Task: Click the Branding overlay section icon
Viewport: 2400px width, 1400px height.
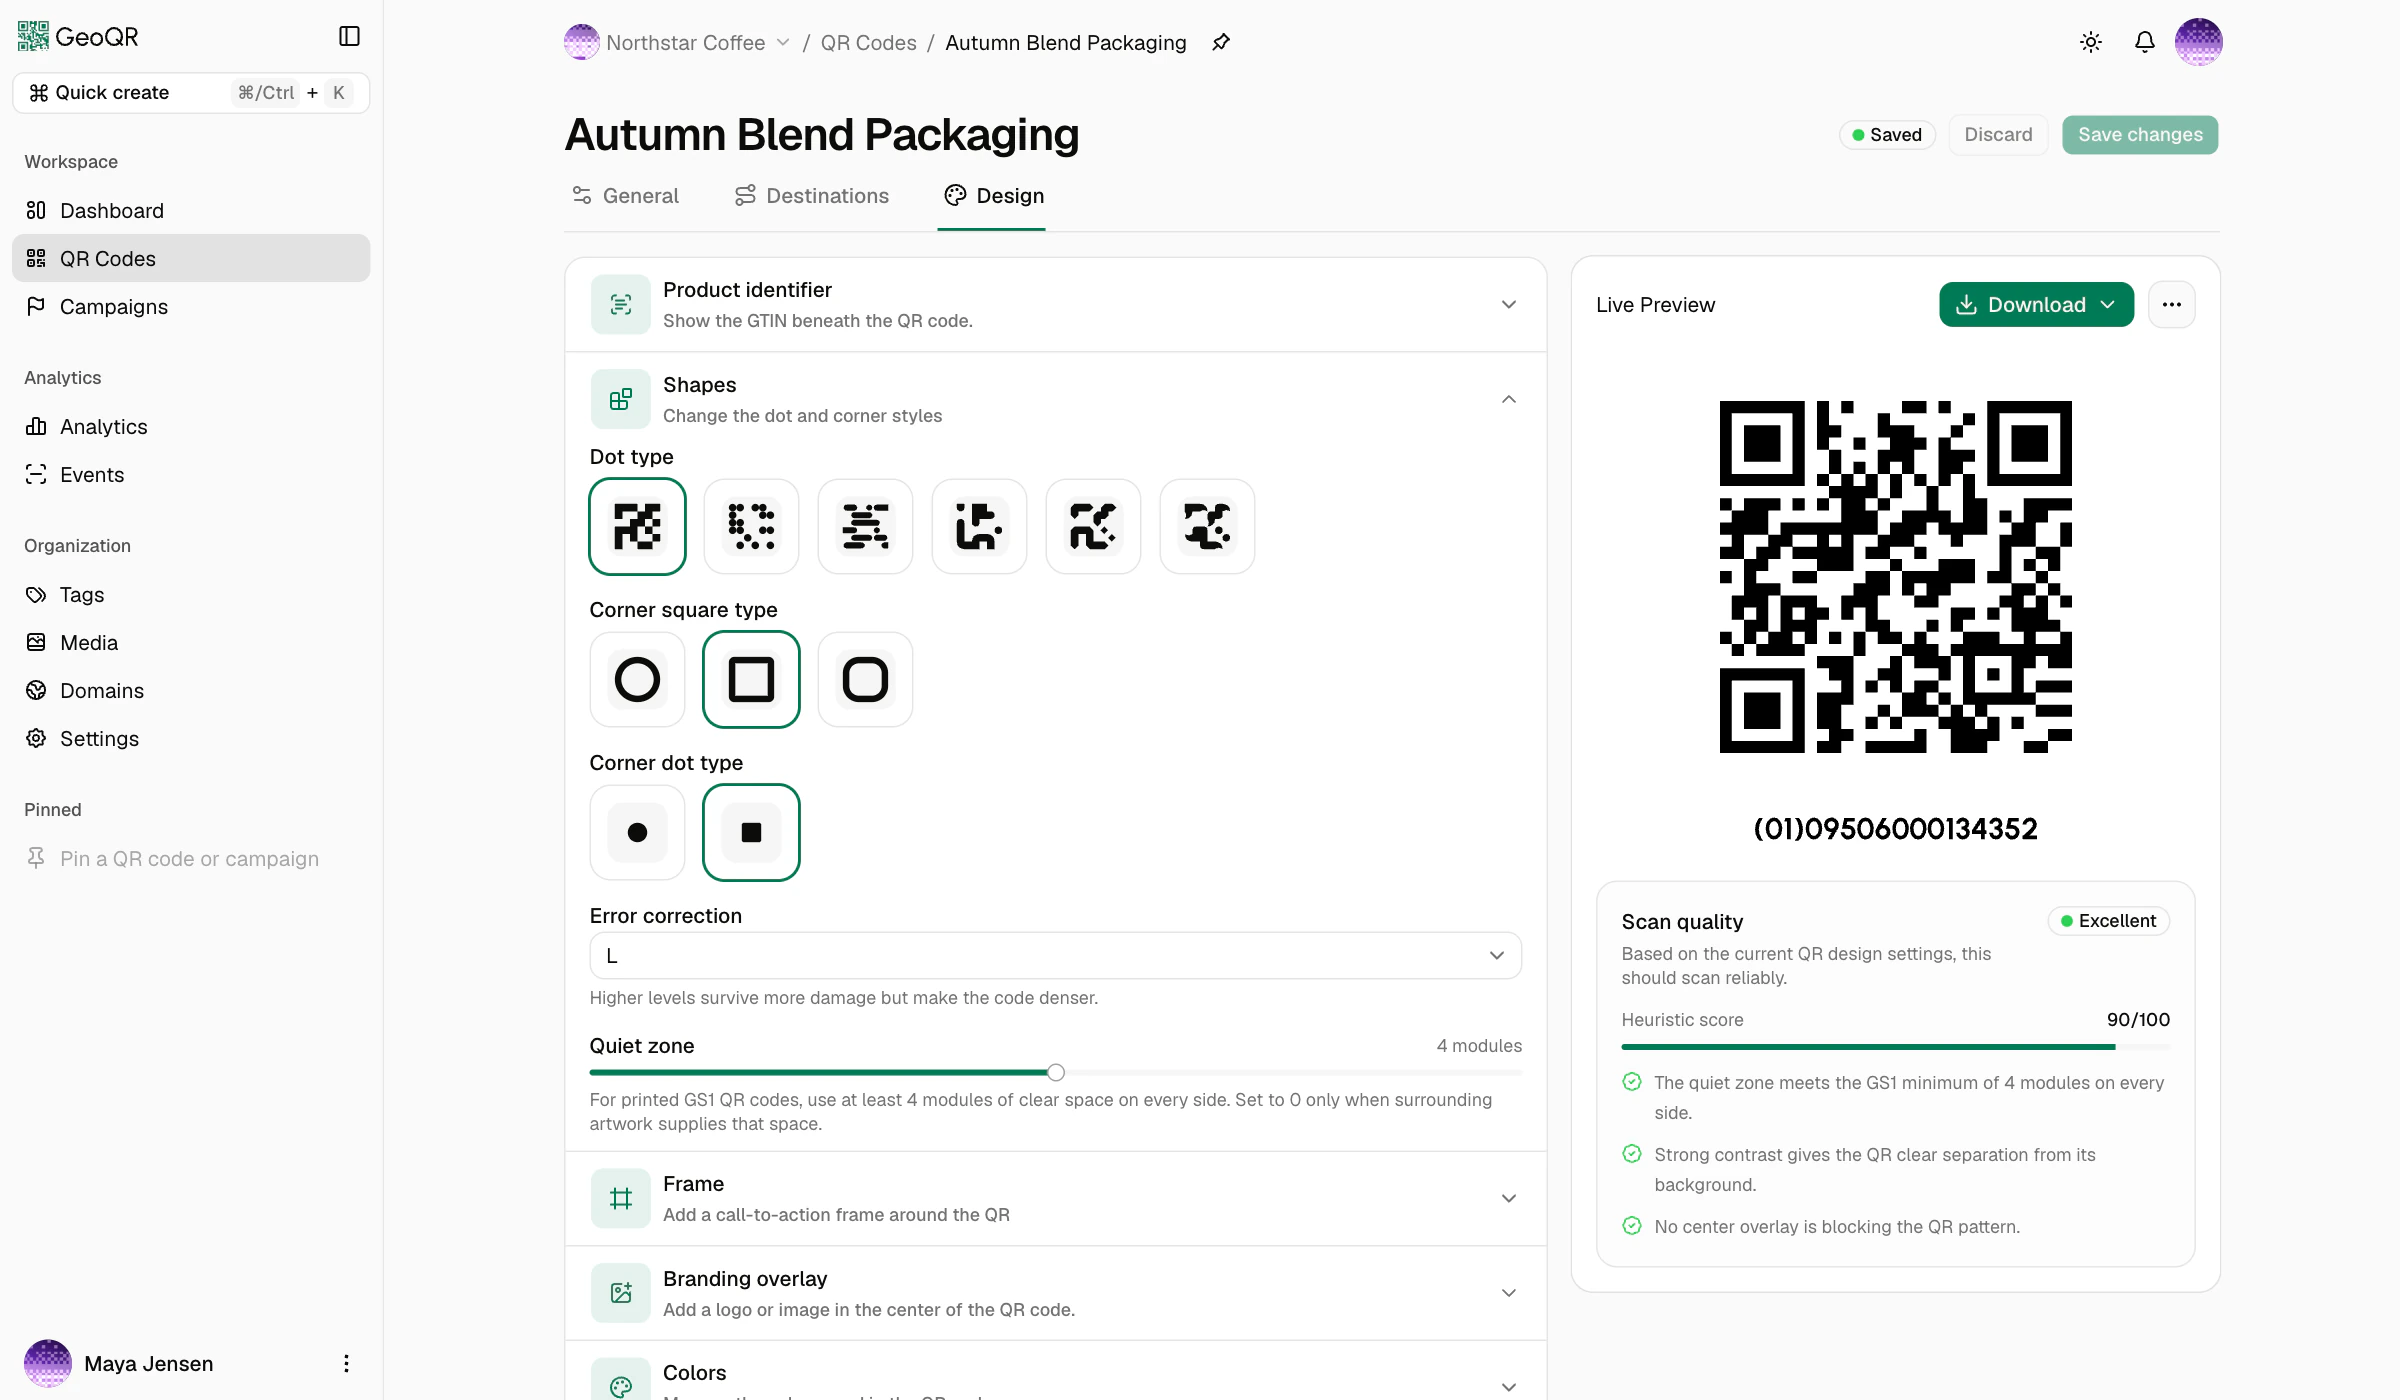Action: click(x=620, y=1293)
